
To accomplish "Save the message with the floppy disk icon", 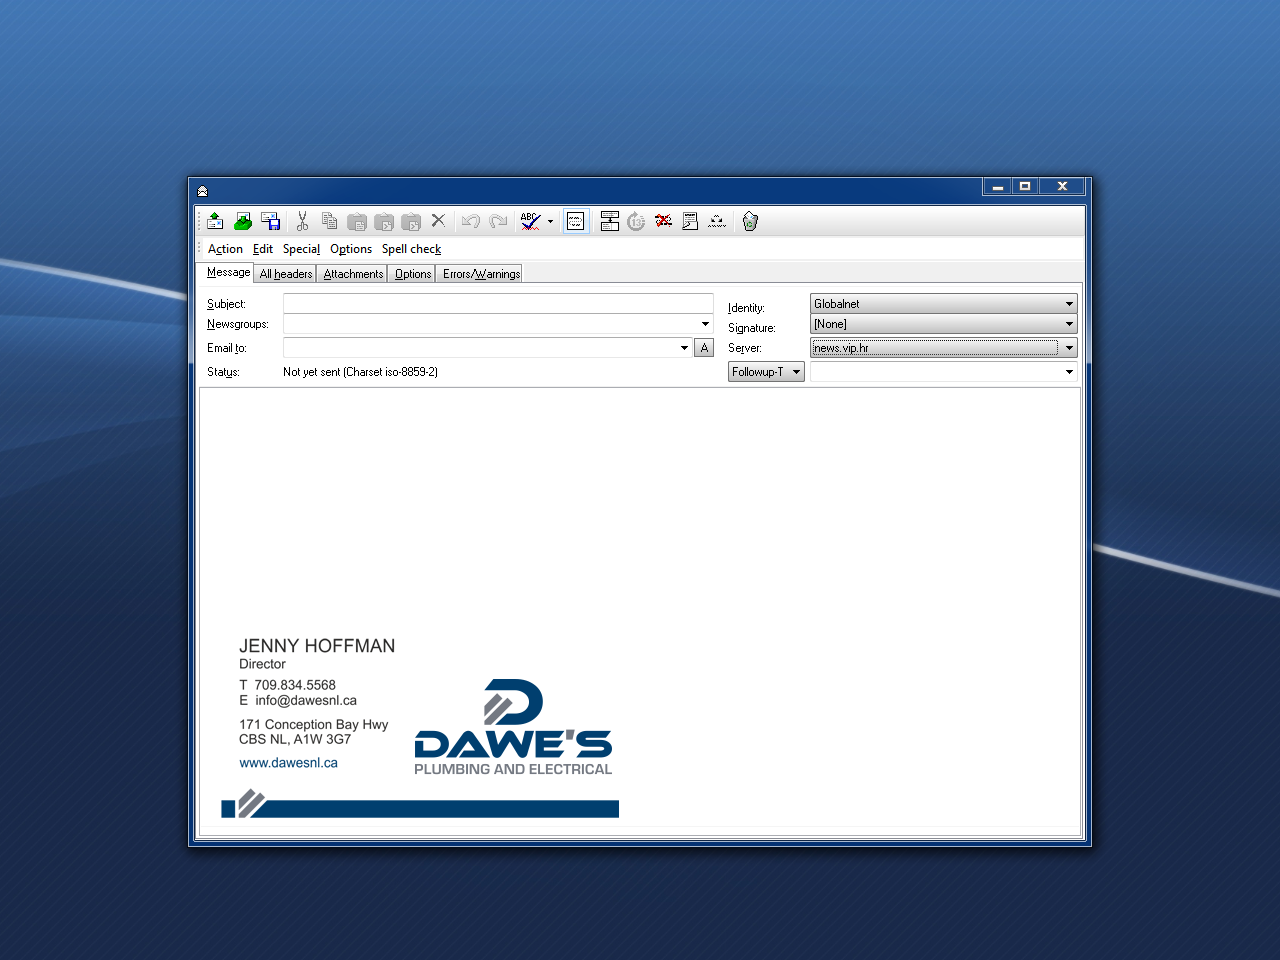I will click(x=270, y=221).
